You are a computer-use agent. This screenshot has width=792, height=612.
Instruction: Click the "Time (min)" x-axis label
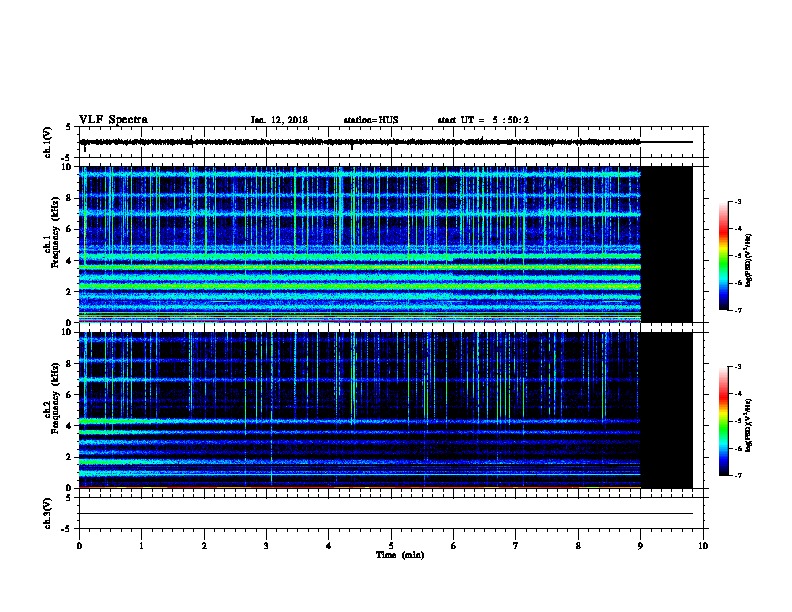(400, 555)
